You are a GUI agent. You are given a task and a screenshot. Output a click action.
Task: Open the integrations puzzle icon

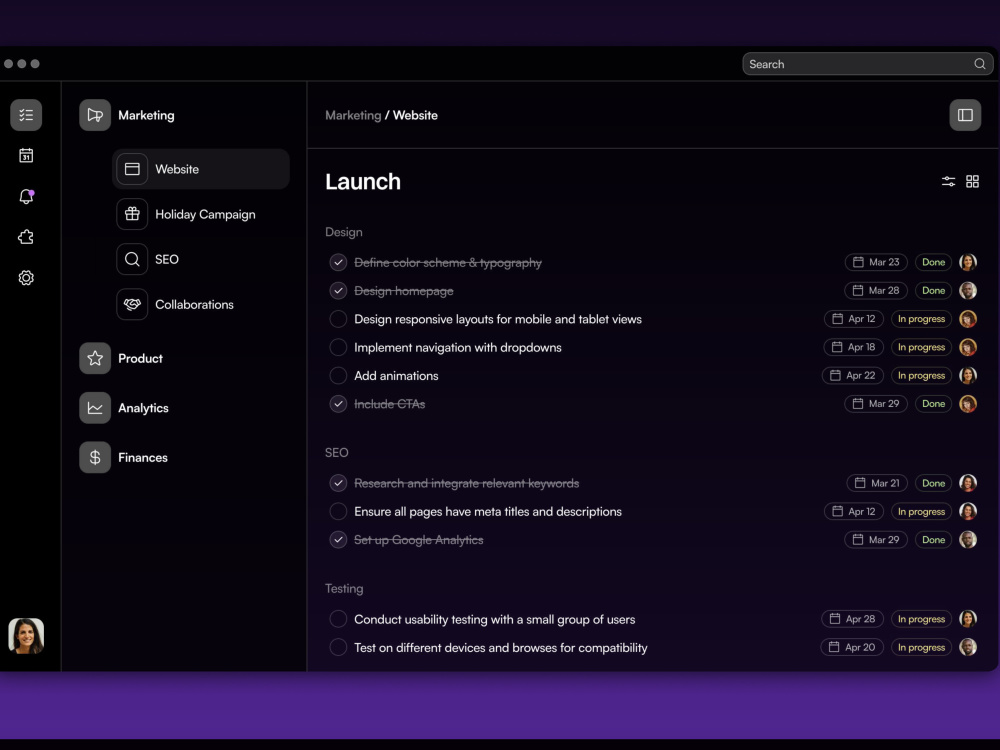26,237
